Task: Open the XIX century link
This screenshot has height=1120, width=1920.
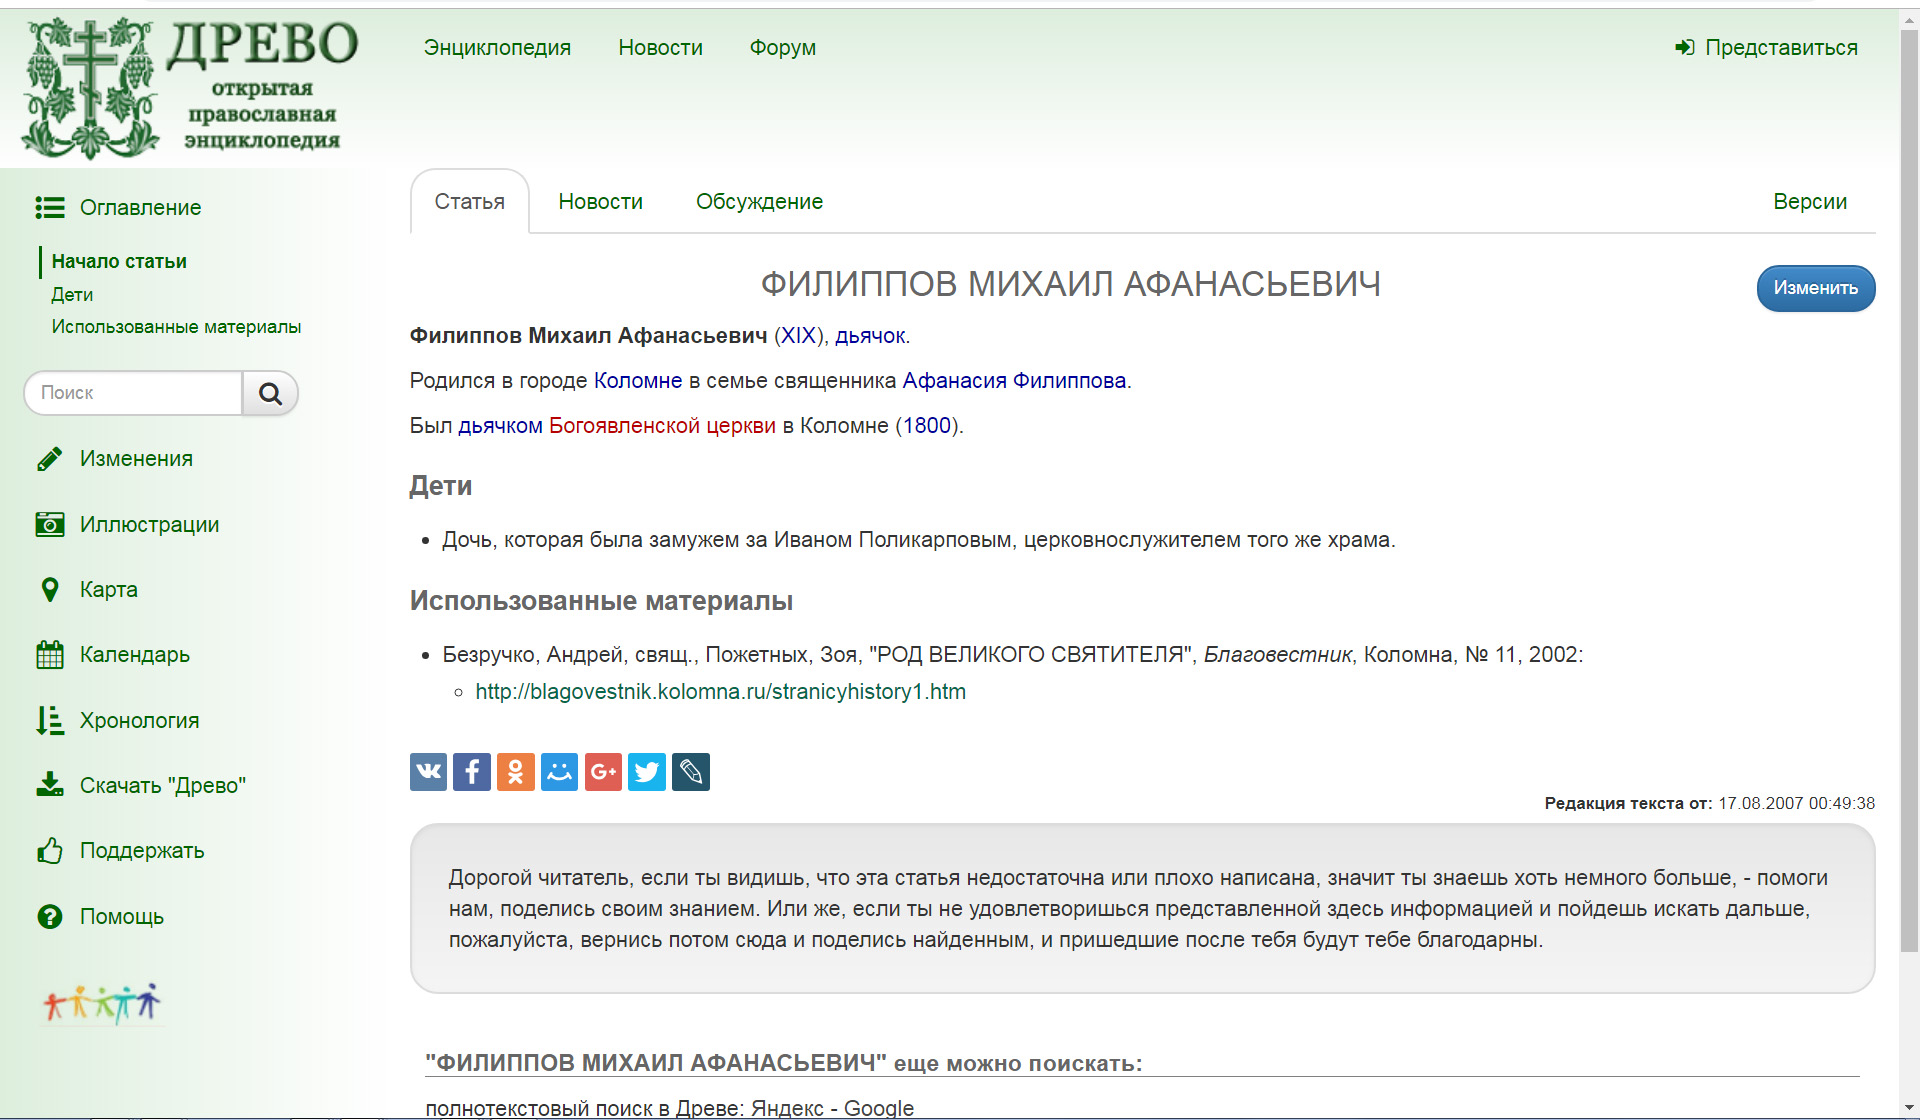Action: (x=798, y=336)
